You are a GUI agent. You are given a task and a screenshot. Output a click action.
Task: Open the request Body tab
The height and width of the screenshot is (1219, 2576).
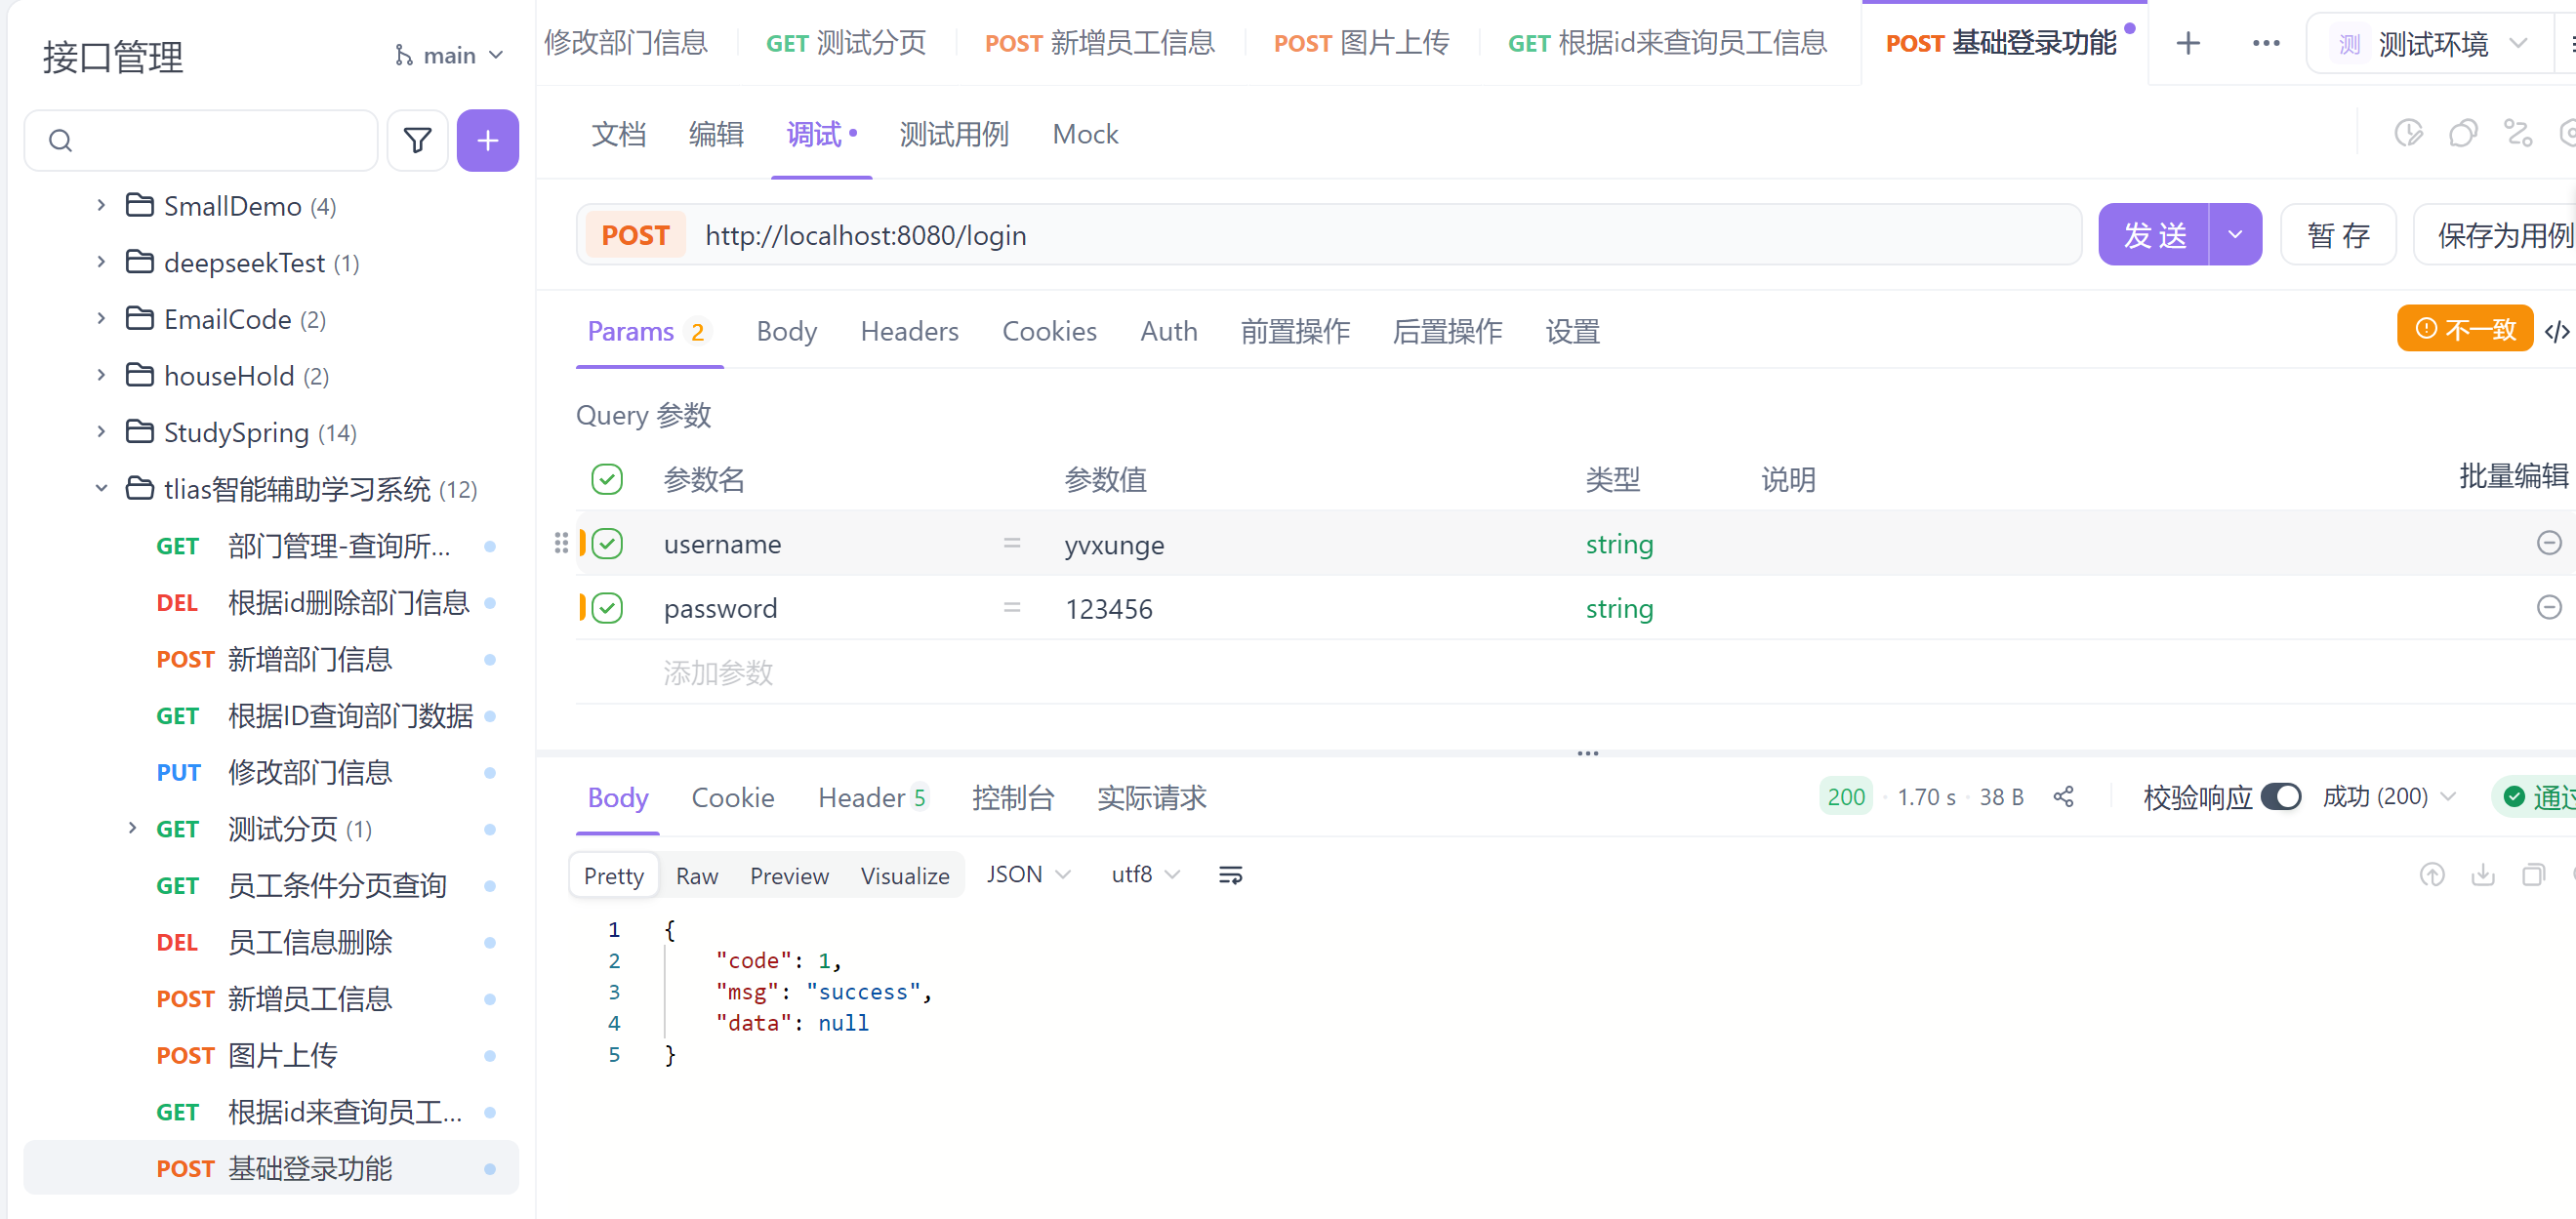click(x=786, y=331)
